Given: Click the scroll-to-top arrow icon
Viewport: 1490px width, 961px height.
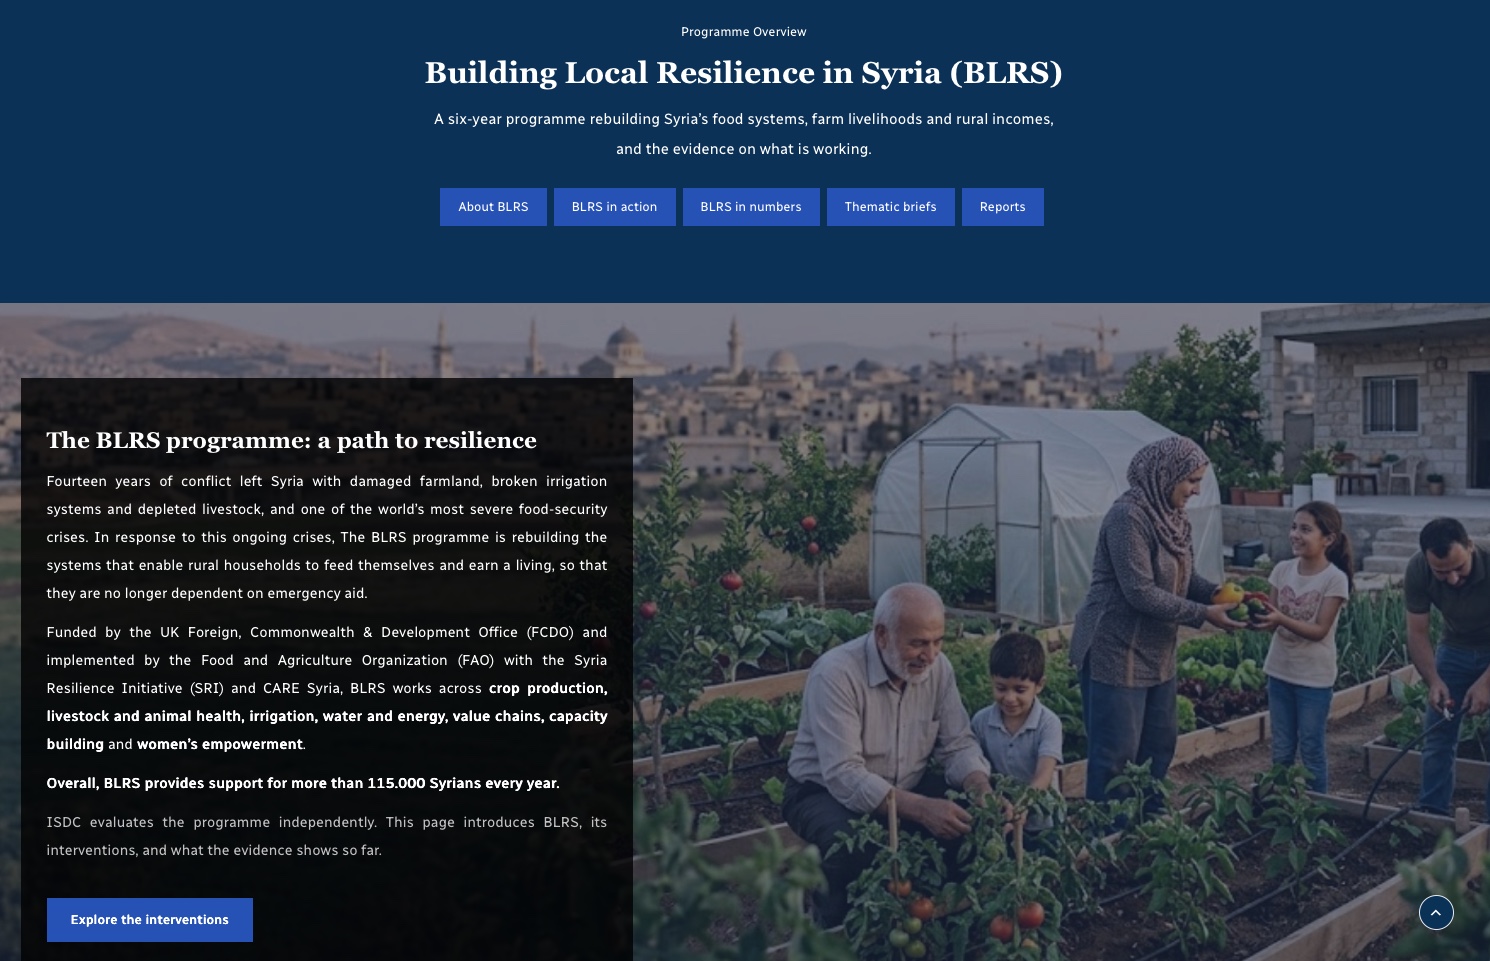Looking at the screenshot, I should click(1436, 912).
